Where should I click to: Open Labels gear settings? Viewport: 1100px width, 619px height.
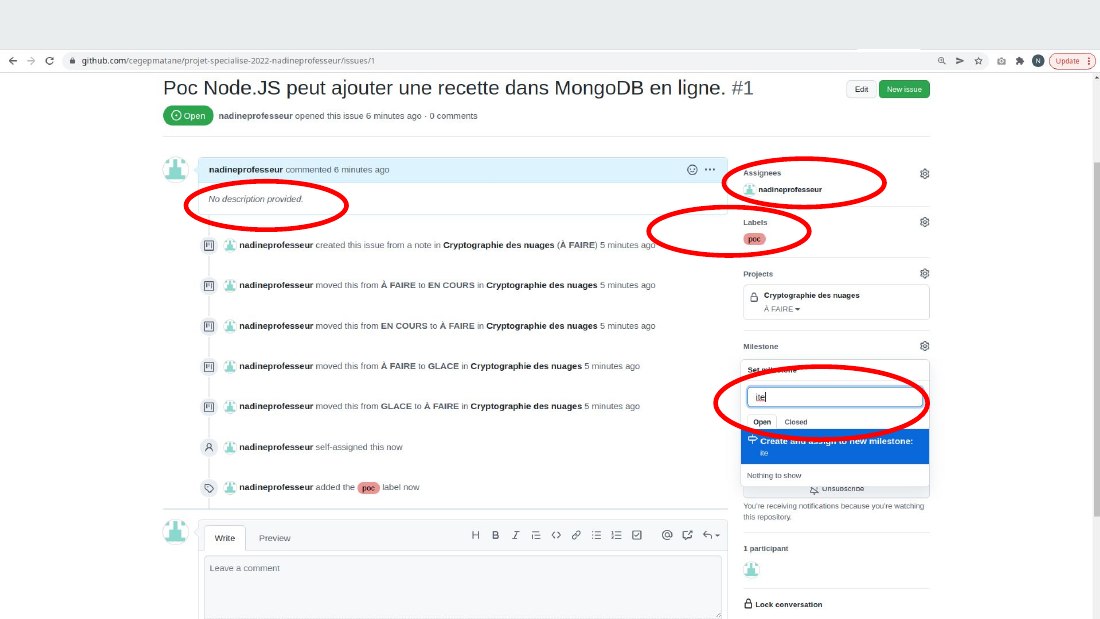tap(925, 222)
